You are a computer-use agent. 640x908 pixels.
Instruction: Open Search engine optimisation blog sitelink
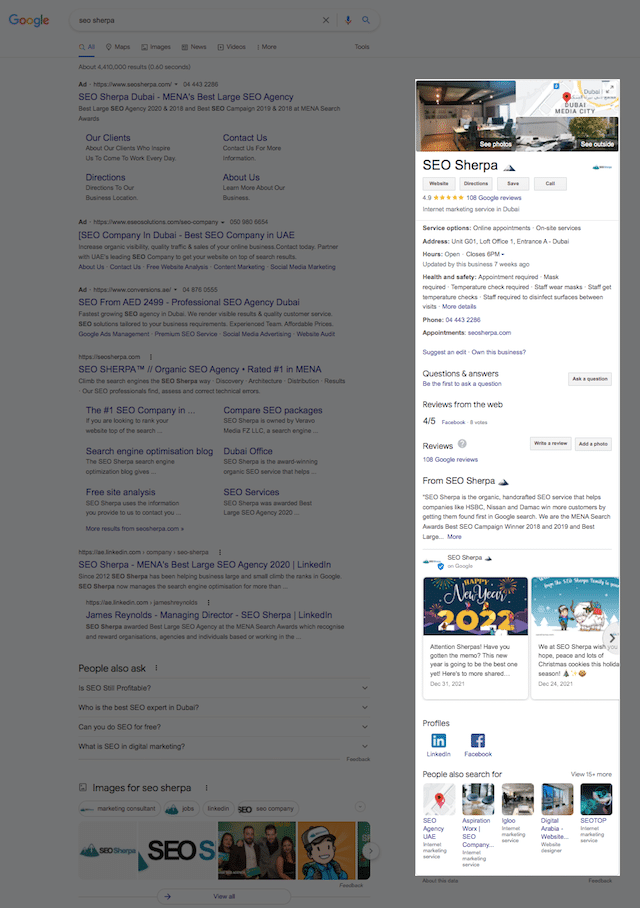[149, 451]
